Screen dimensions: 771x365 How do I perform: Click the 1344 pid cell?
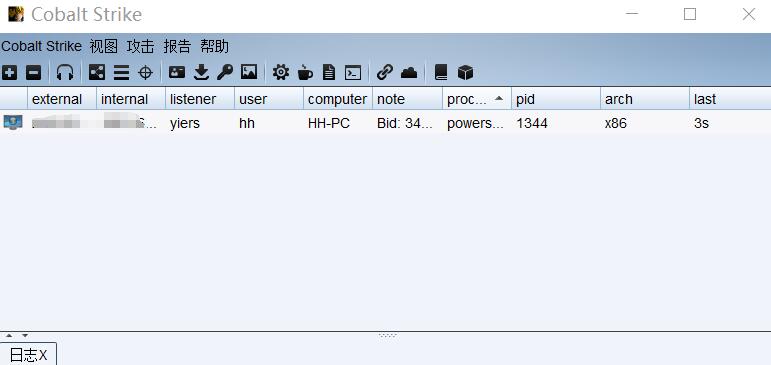coord(556,123)
